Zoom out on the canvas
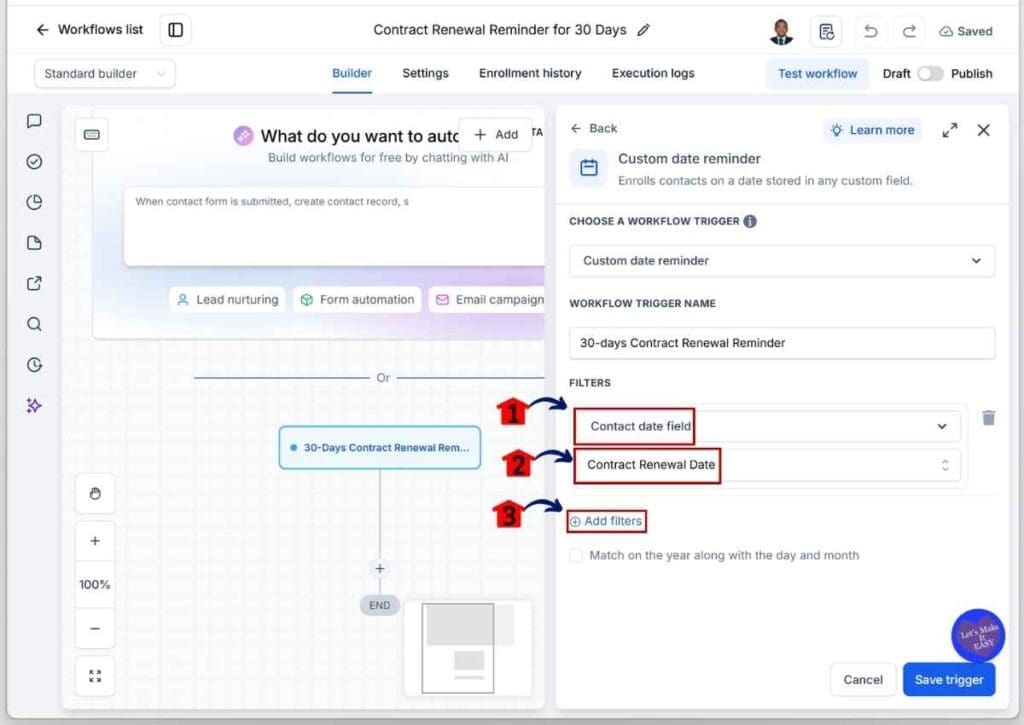The height and width of the screenshot is (725, 1024). click(x=95, y=628)
